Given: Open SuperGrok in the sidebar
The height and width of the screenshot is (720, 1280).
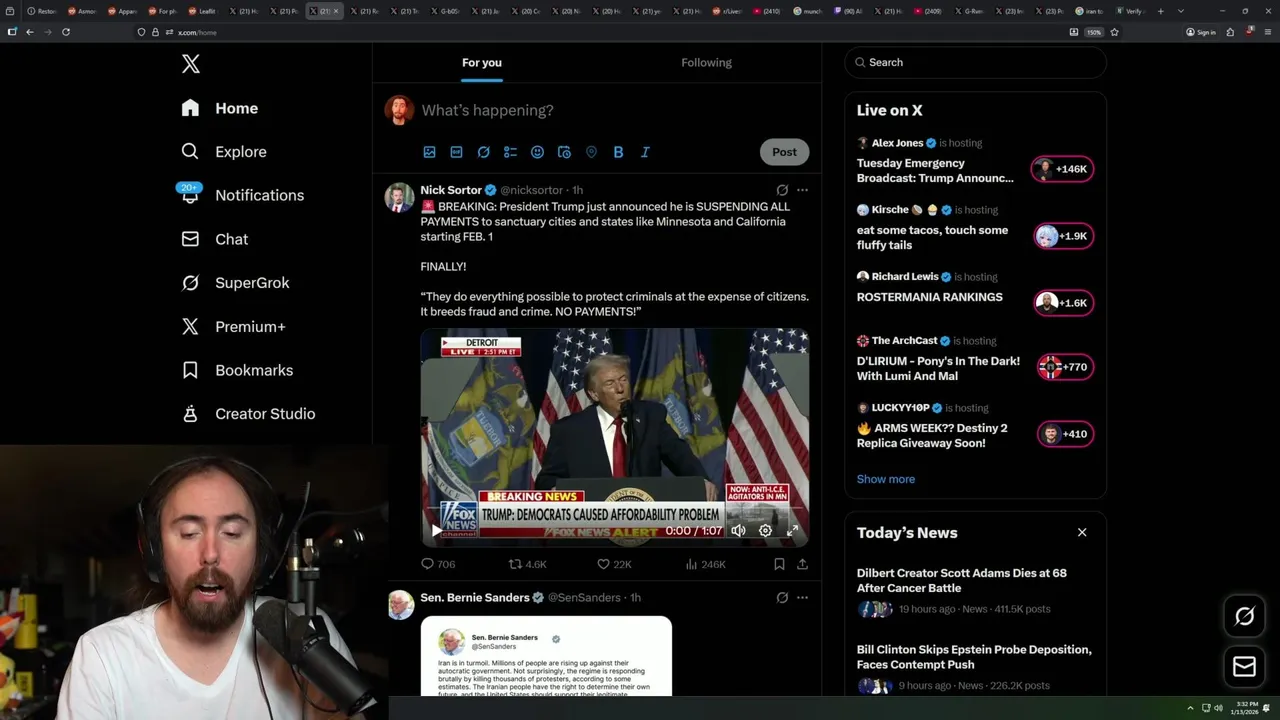Looking at the screenshot, I should (235, 283).
